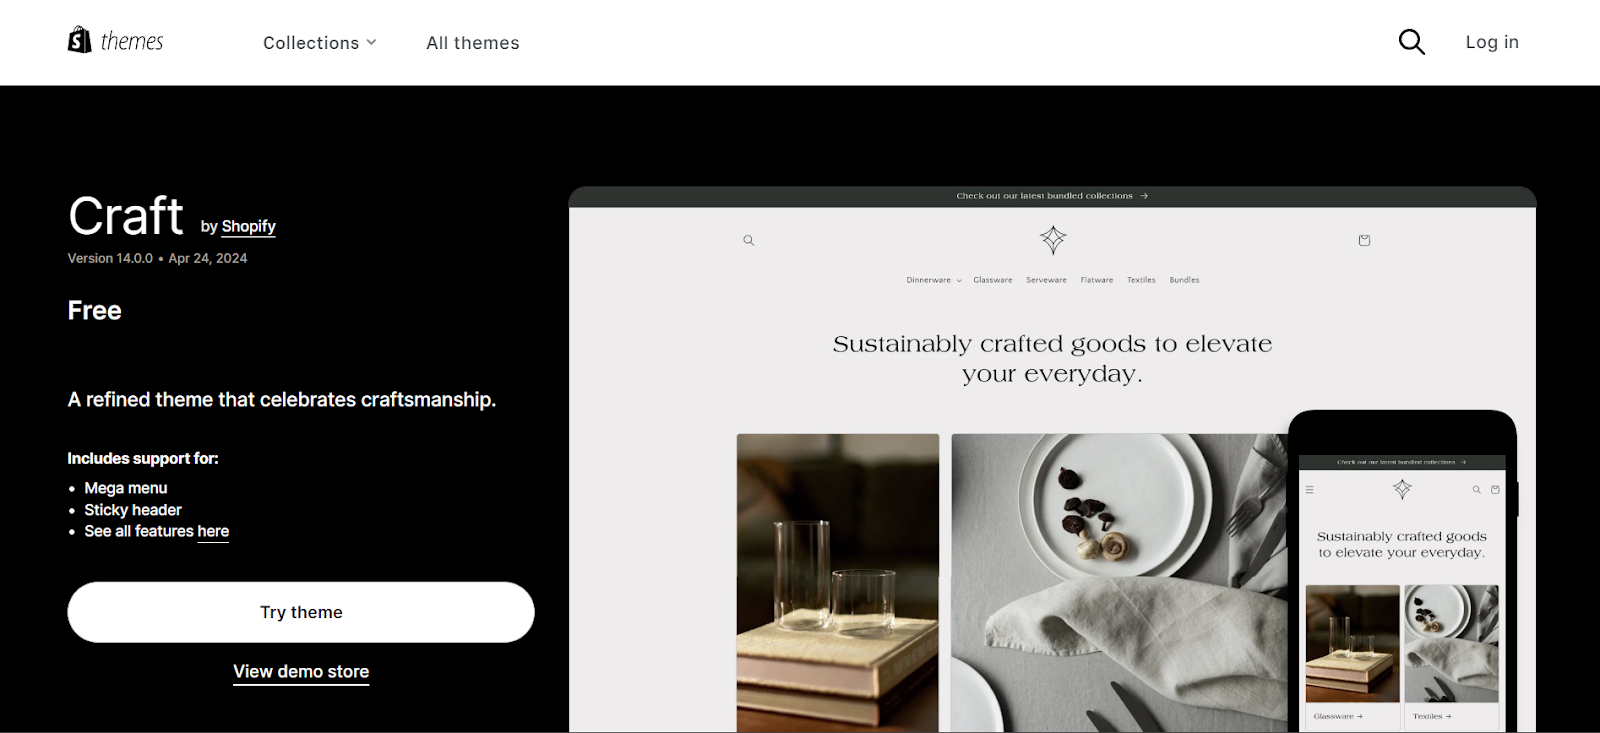The height and width of the screenshot is (733, 1600).
Task: Click the Shopify bag logo icon
Action: click(x=79, y=40)
